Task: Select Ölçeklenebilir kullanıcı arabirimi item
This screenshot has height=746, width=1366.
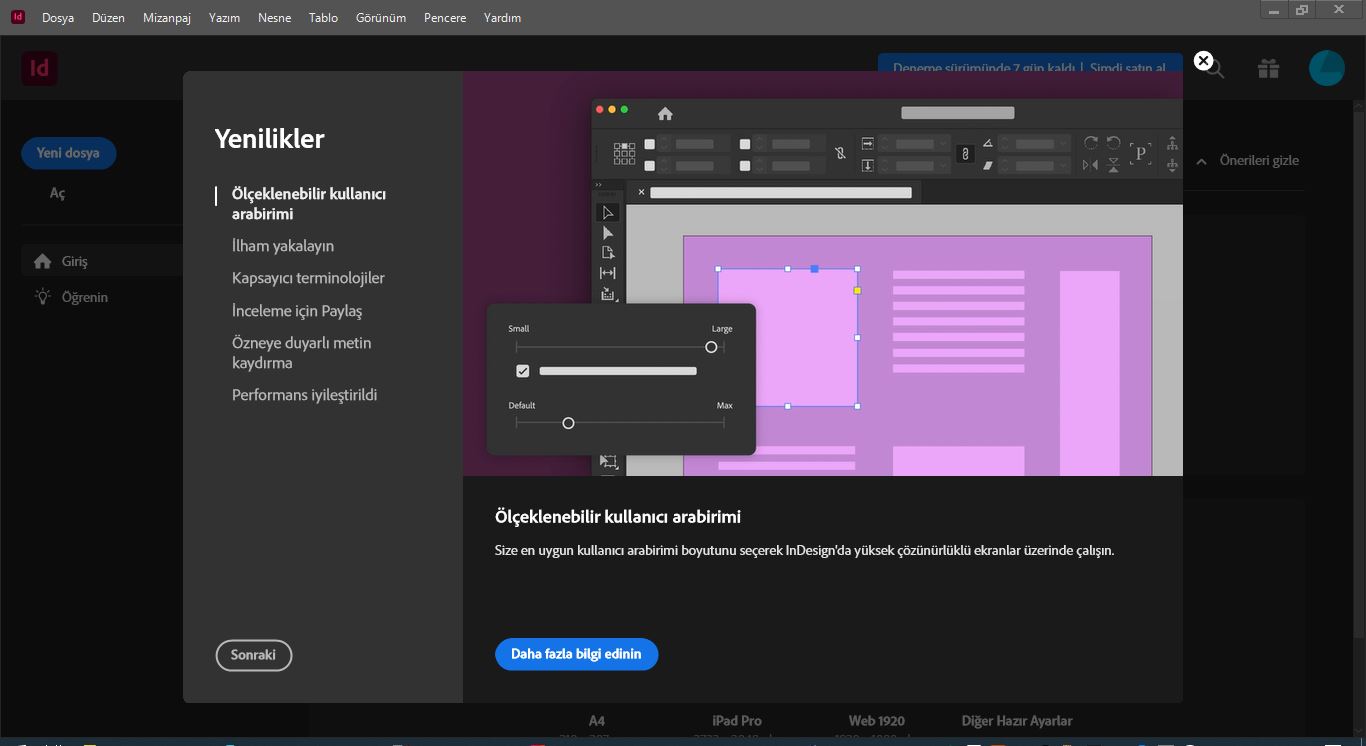Action: [x=309, y=204]
